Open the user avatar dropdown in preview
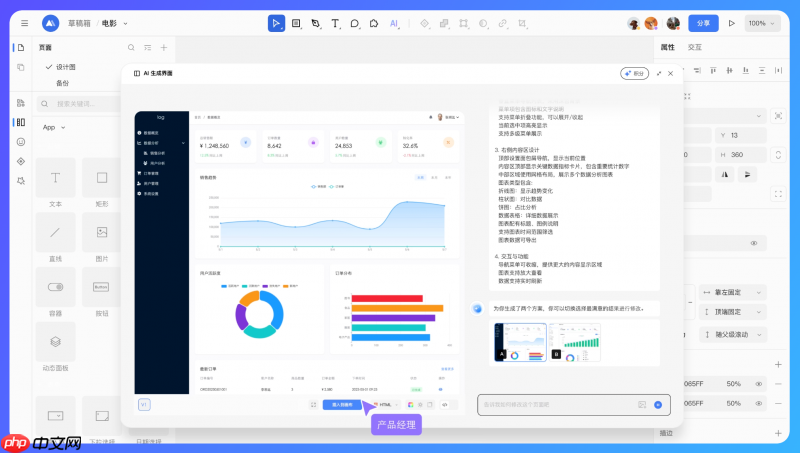Image resolution: width=800 pixels, height=453 pixels. pos(448,117)
